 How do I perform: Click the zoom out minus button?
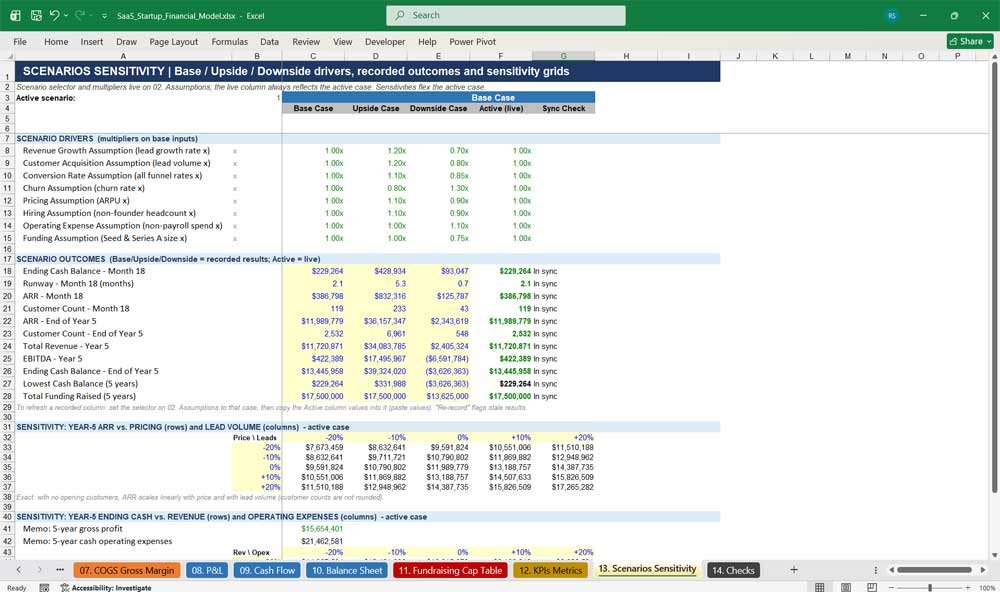pyautogui.click(x=892, y=588)
